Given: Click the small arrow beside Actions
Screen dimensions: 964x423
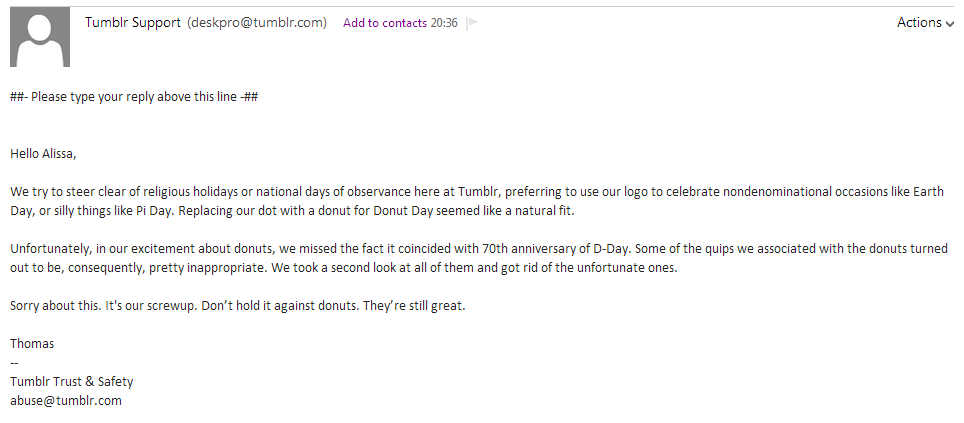Looking at the screenshot, I should pyautogui.click(x=950, y=24).
